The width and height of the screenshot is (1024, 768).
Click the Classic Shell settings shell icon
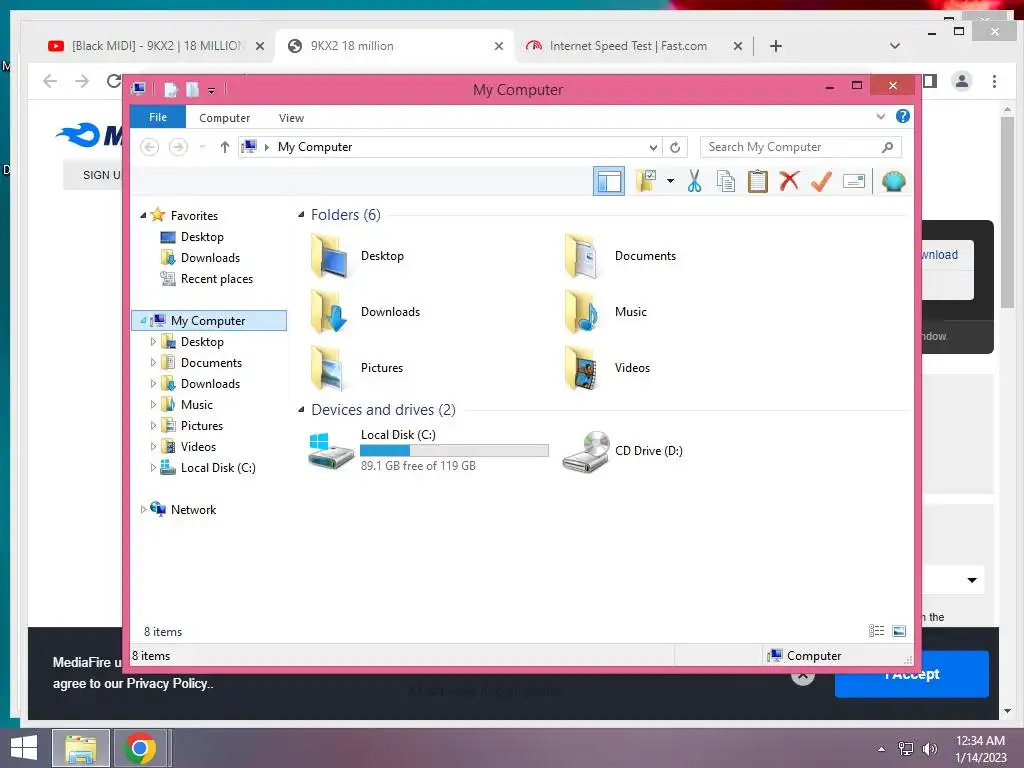point(893,181)
